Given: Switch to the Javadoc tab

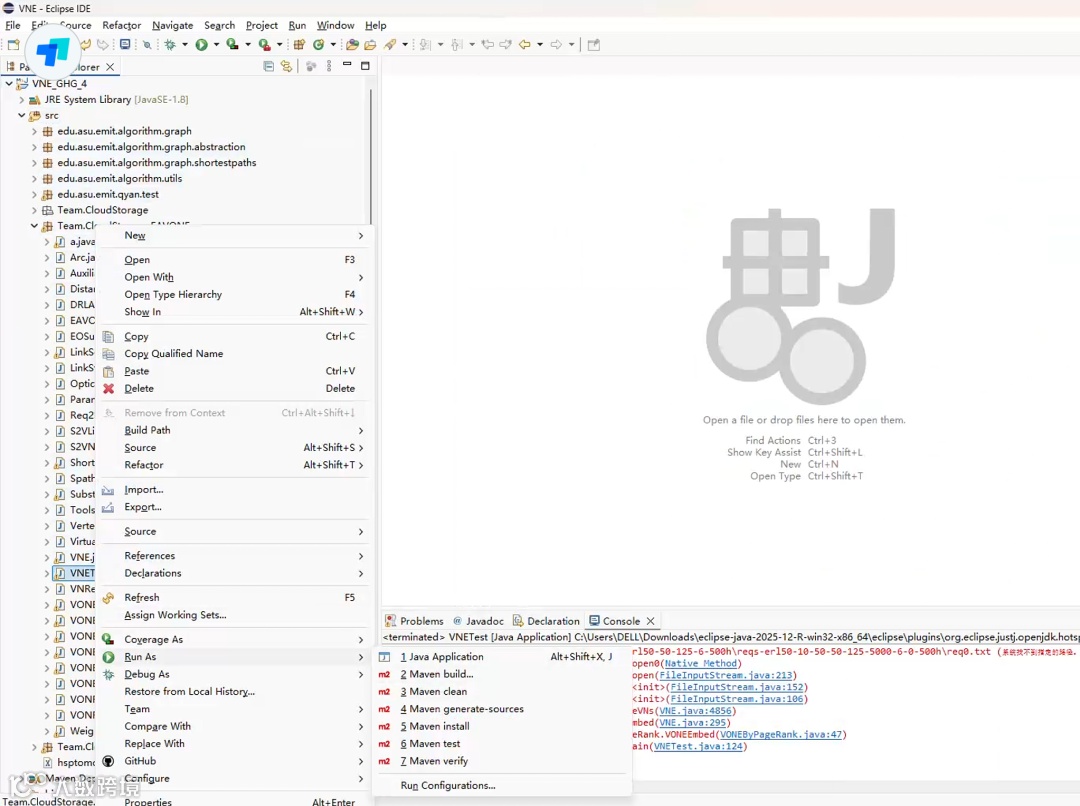Looking at the screenshot, I should point(478,621).
